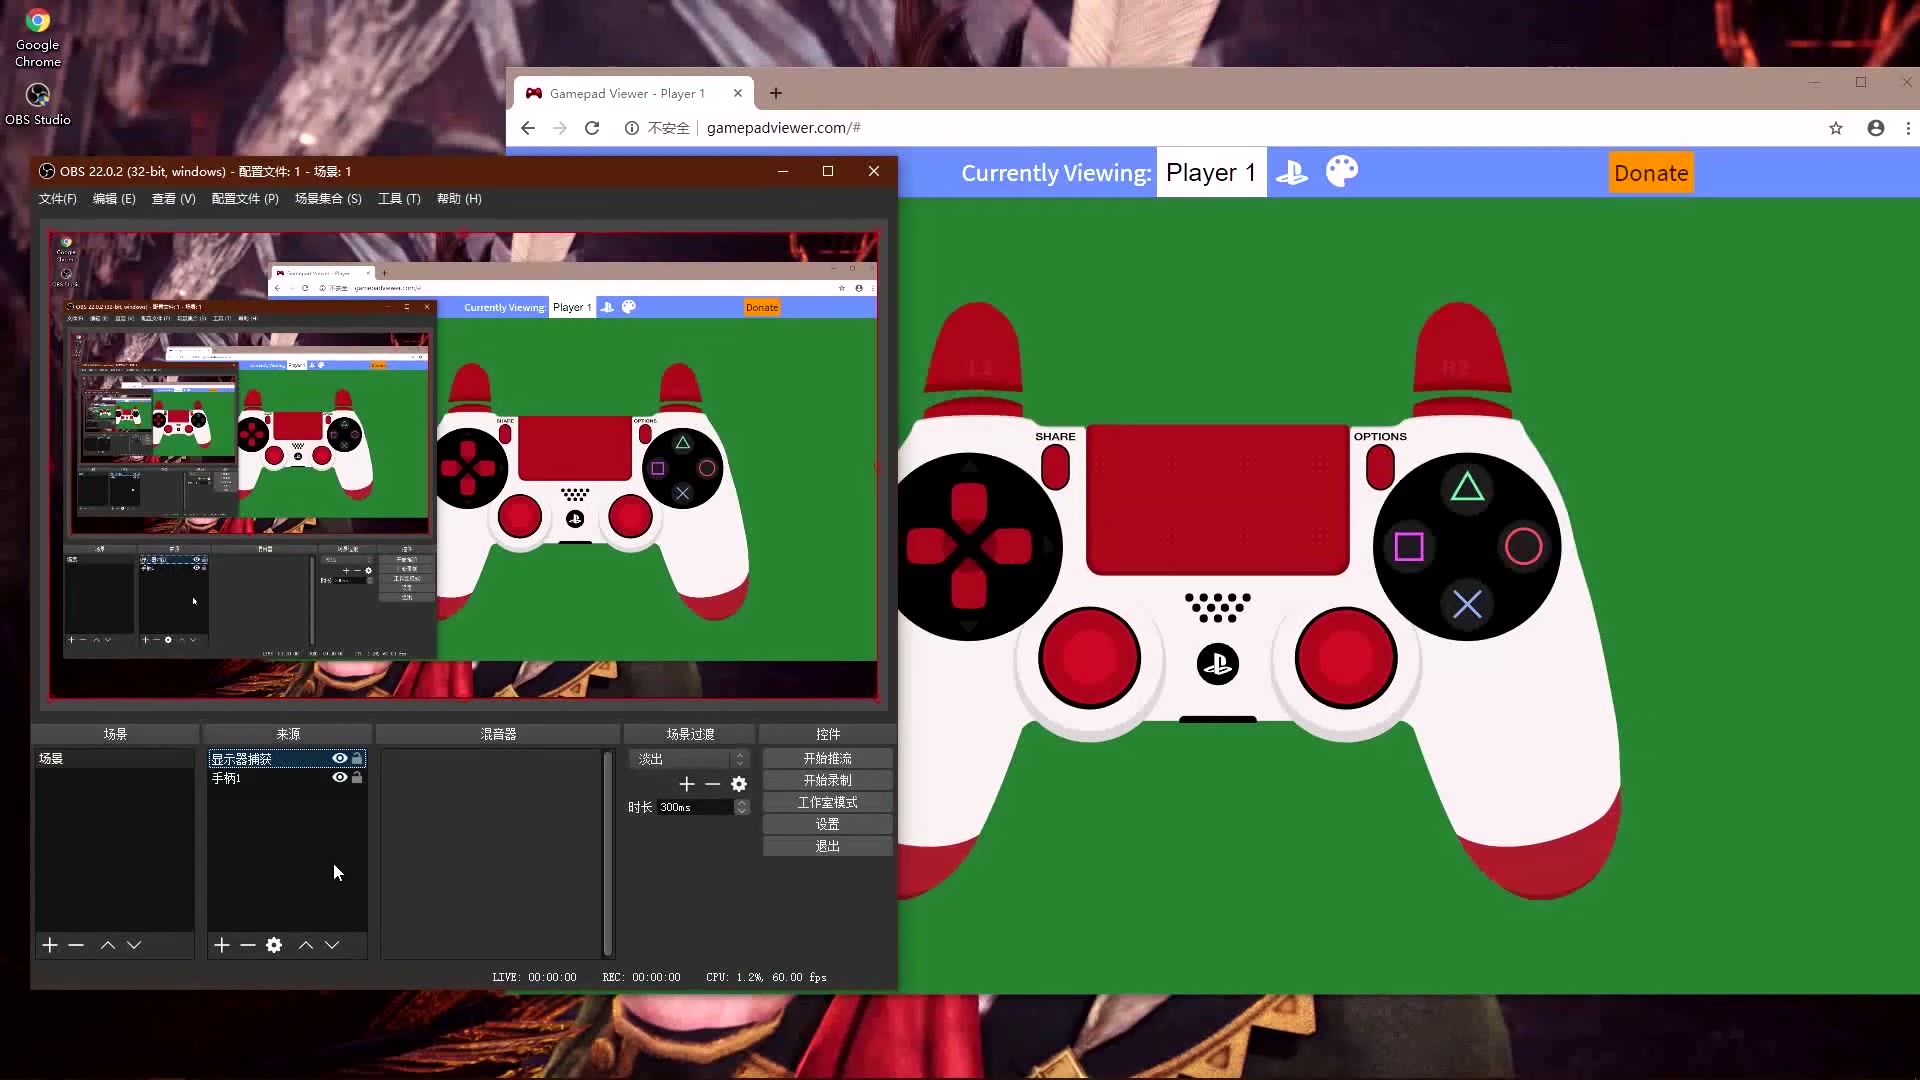This screenshot has height=1080, width=1920.
Task: Click the color palette icon next to PS logo
Action: point(1342,171)
